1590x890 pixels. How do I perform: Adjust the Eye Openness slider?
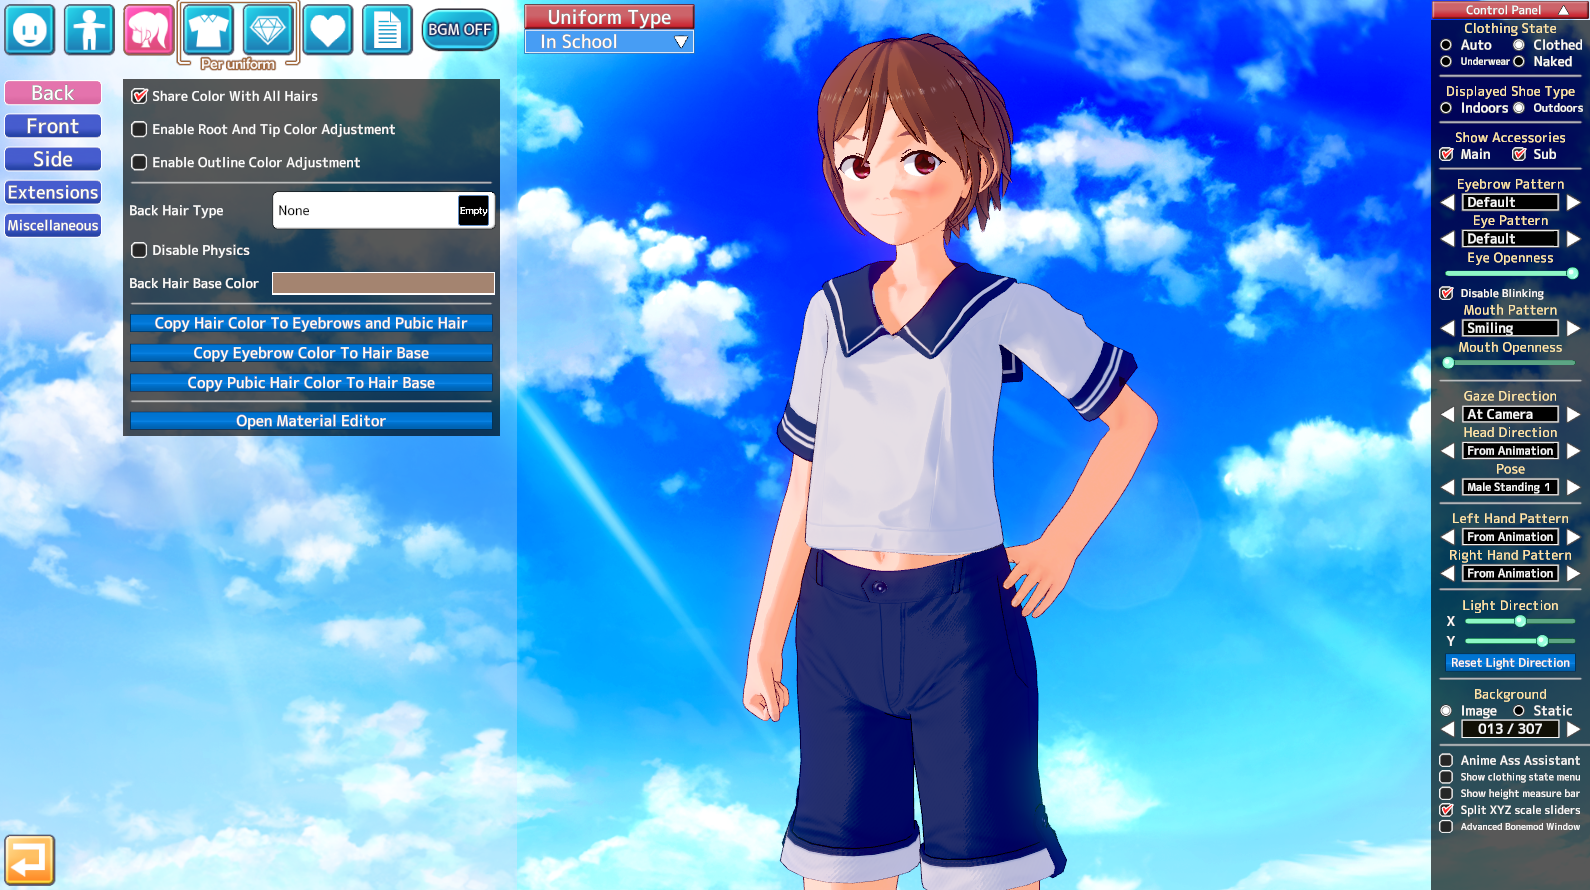click(x=1510, y=273)
